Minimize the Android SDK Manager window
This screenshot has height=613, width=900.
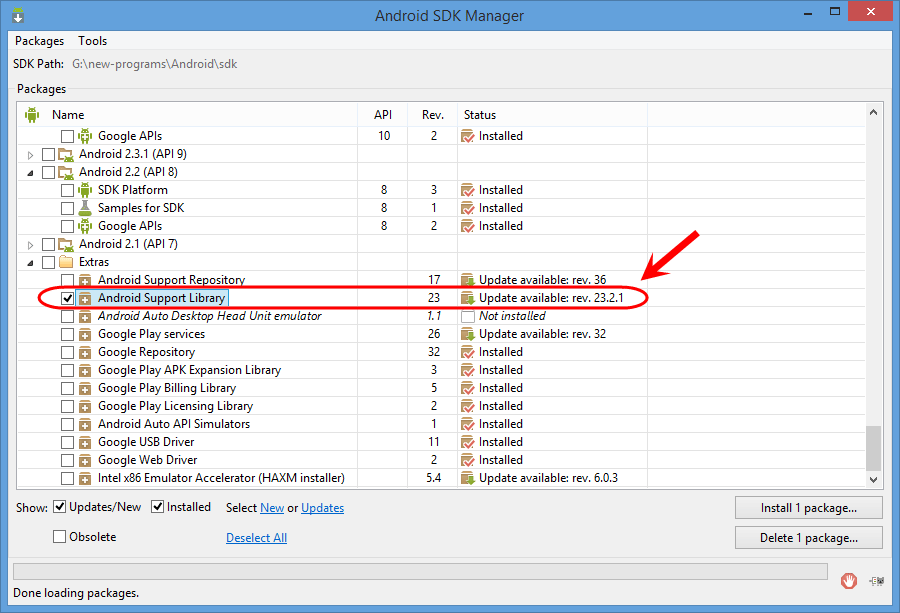(808, 12)
